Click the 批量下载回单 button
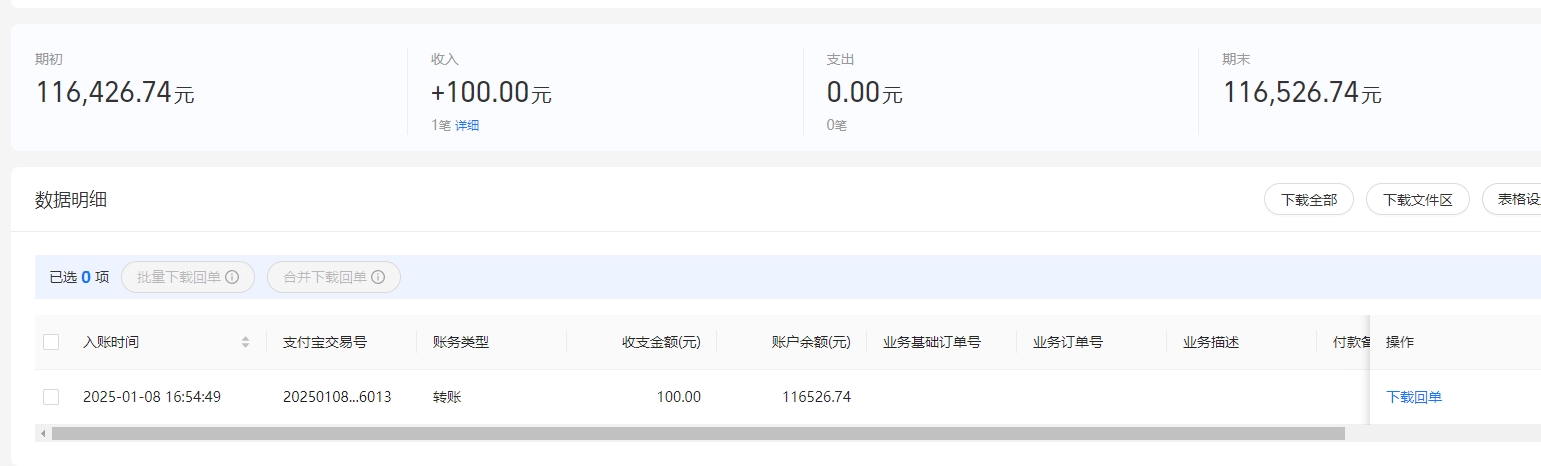Screen dimensions: 1541x466 pyautogui.click(x=188, y=277)
